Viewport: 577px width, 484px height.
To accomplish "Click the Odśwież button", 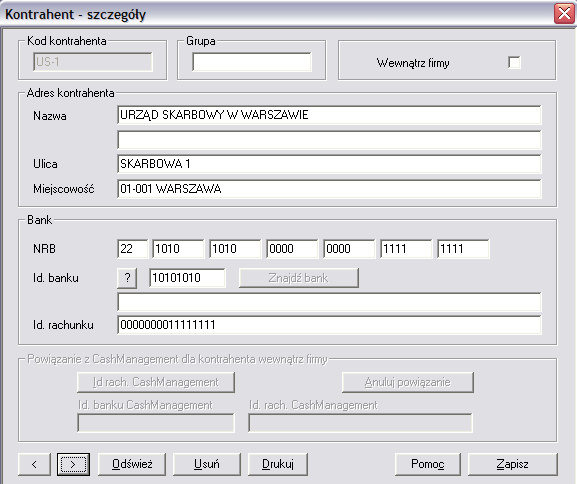I will click(132, 464).
